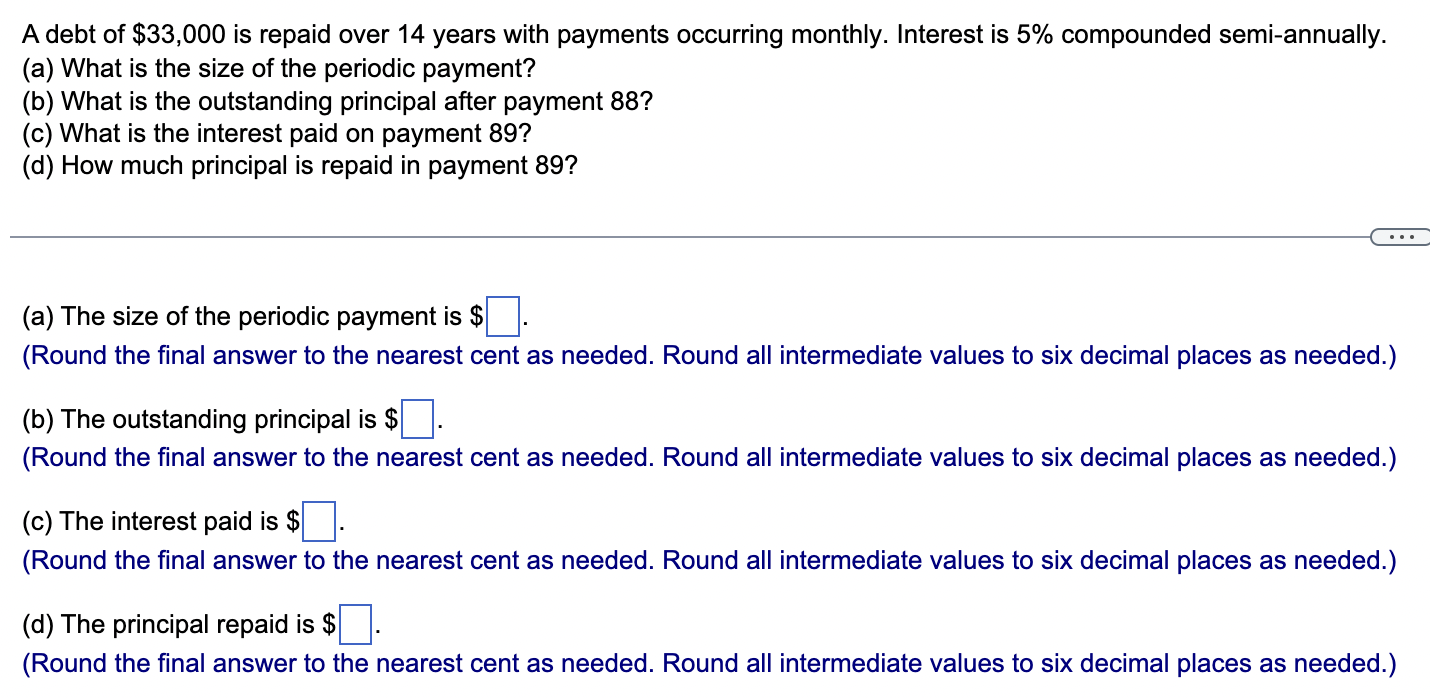This screenshot has height=698, width=1430.
Task: Click the dollar sign beside the last answer box
Action: tap(331, 624)
